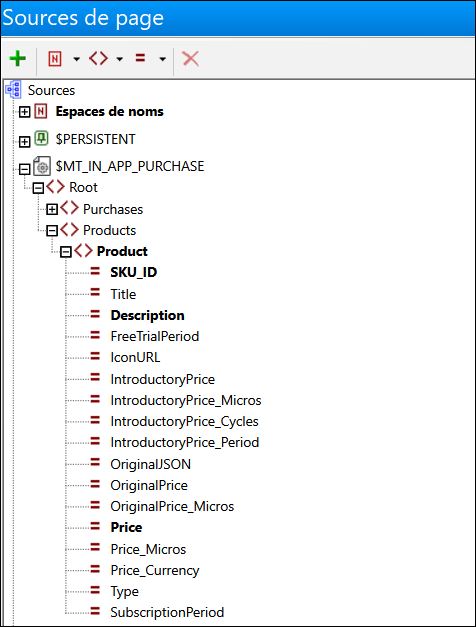The width and height of the screenshot is (476, 627).
Task: Expand the $PERSISTENT tree node
Action: [24, 141]
